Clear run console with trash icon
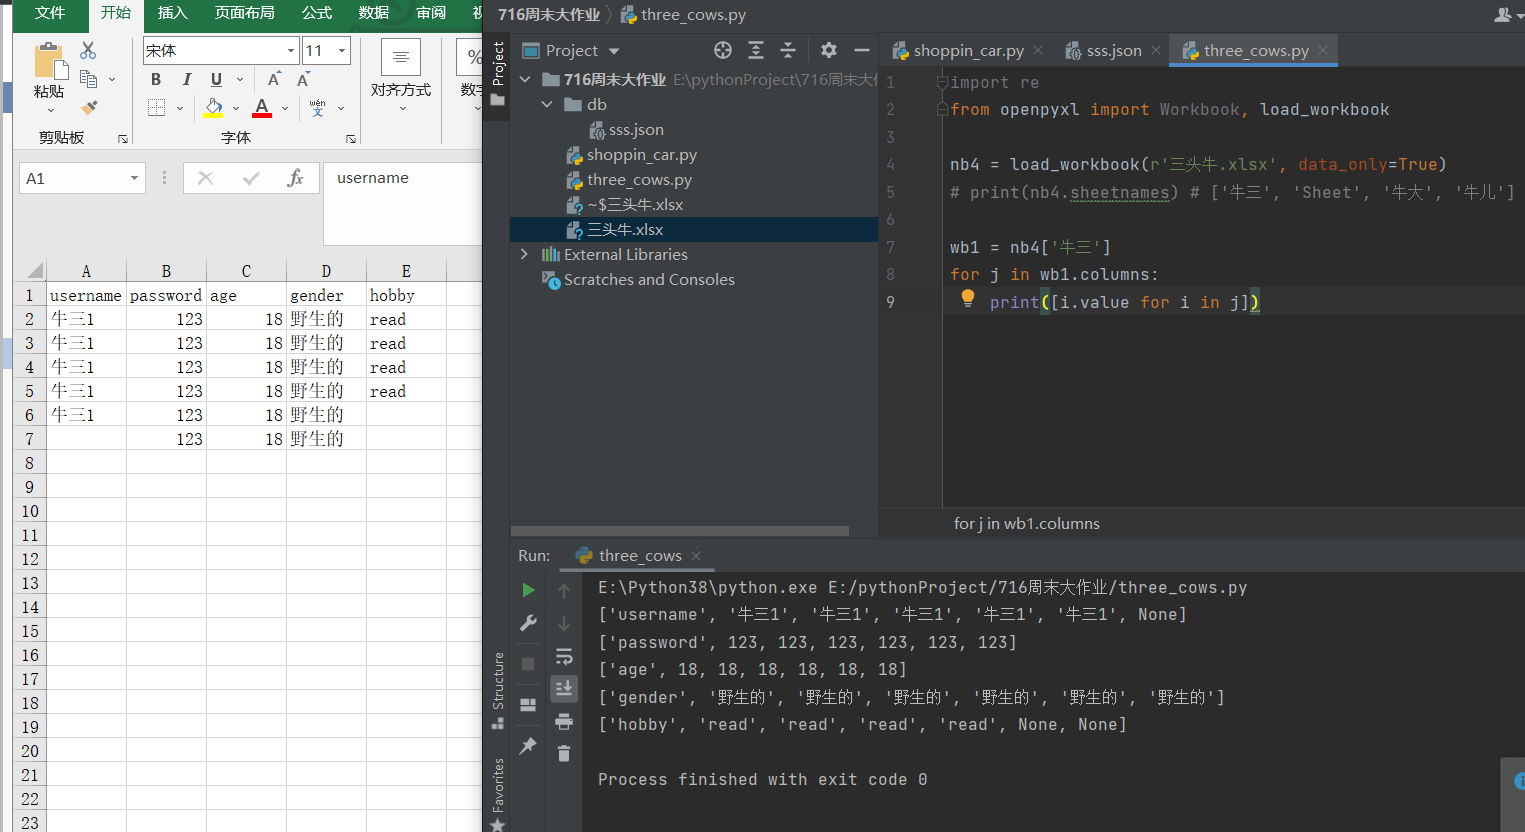The image size is (1525, 832). (564, 753)
